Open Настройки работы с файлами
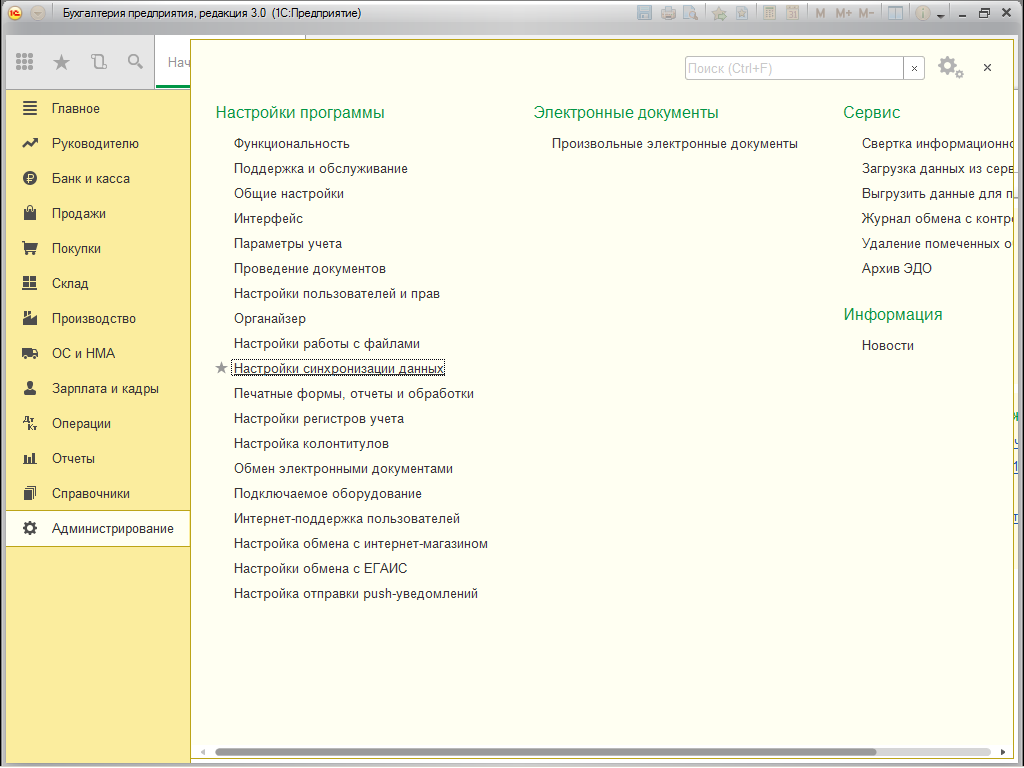The width and height of the screenshot is (1024, 768). tap(327, 344)
